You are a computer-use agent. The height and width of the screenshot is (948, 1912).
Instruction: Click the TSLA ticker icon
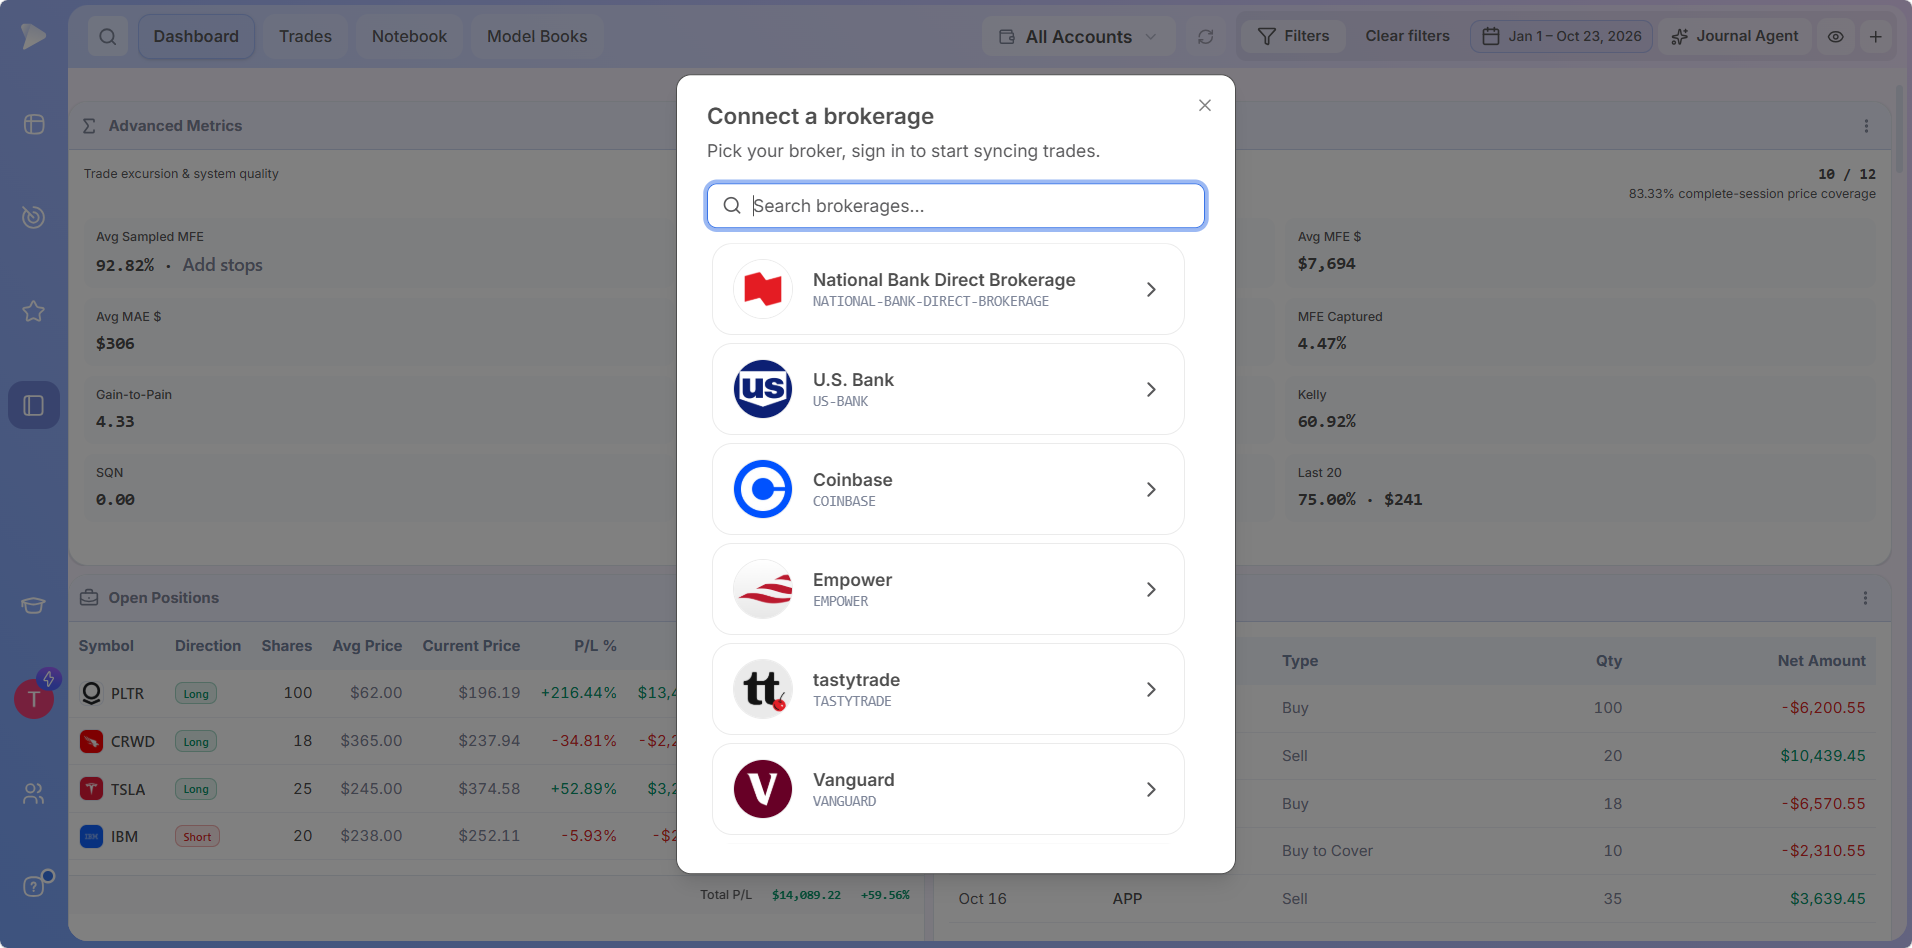coord(91,789)
